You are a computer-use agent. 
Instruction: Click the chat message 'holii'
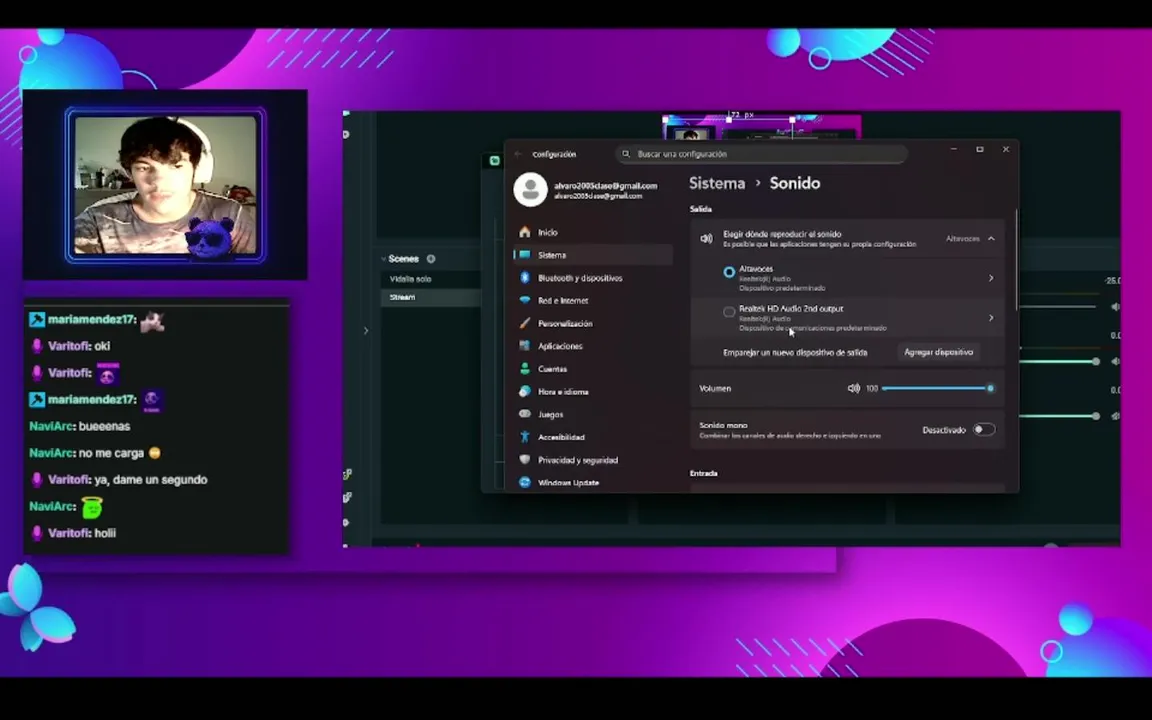coord(105,533)
